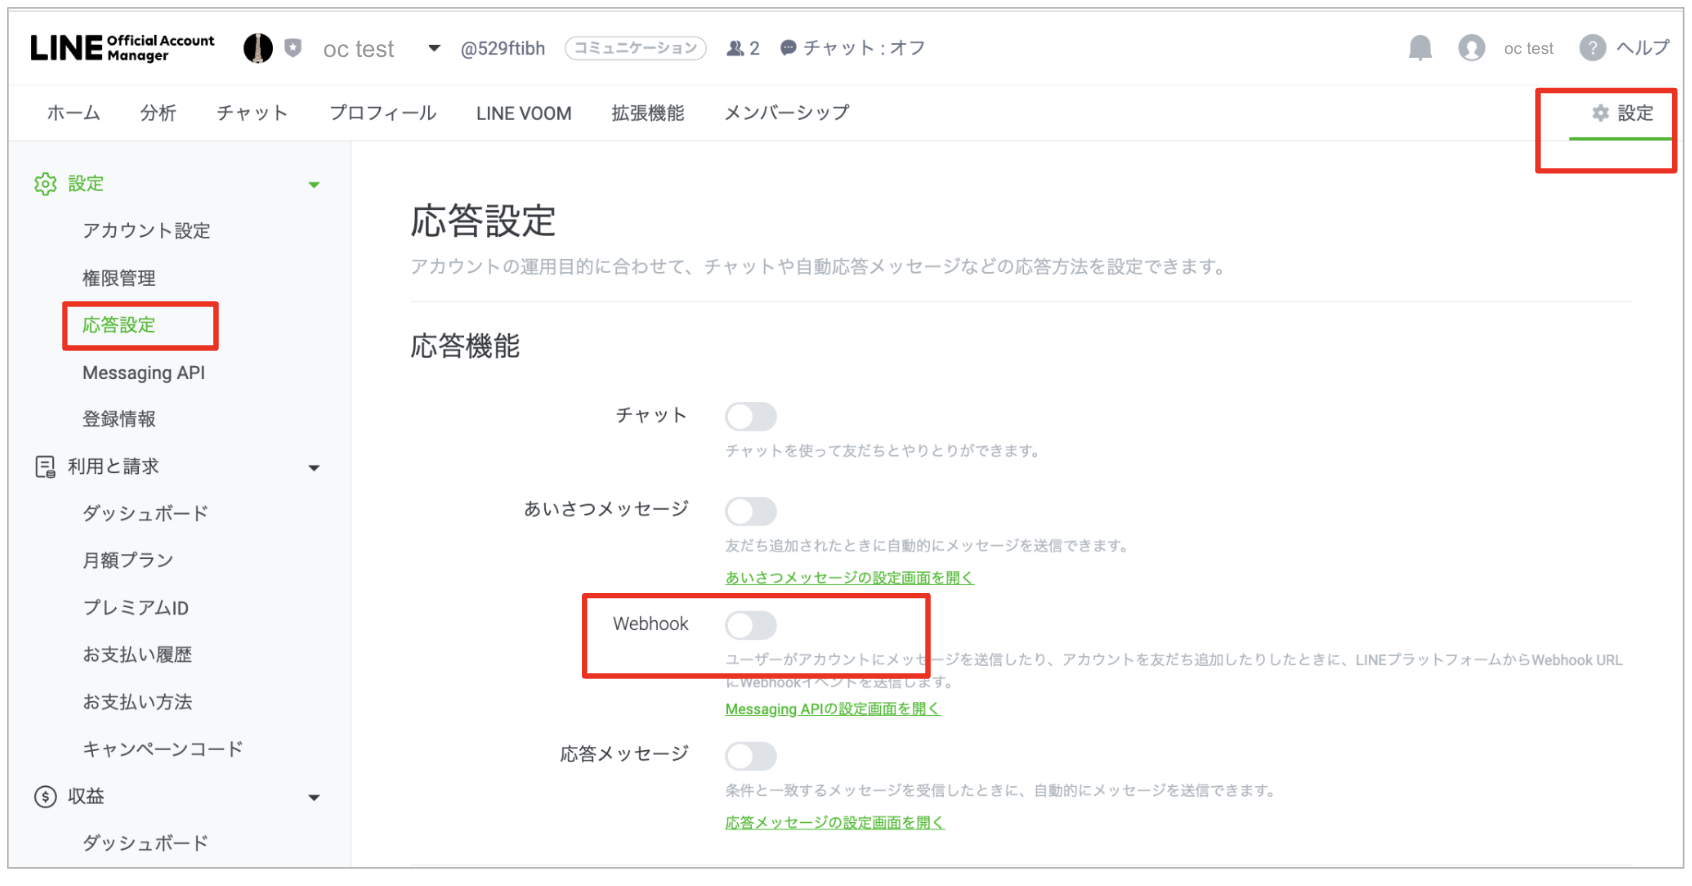Click the チャット：オフ status text
Image resolution: width=1692 pixels, height=886 pixels.
(865, 48)
